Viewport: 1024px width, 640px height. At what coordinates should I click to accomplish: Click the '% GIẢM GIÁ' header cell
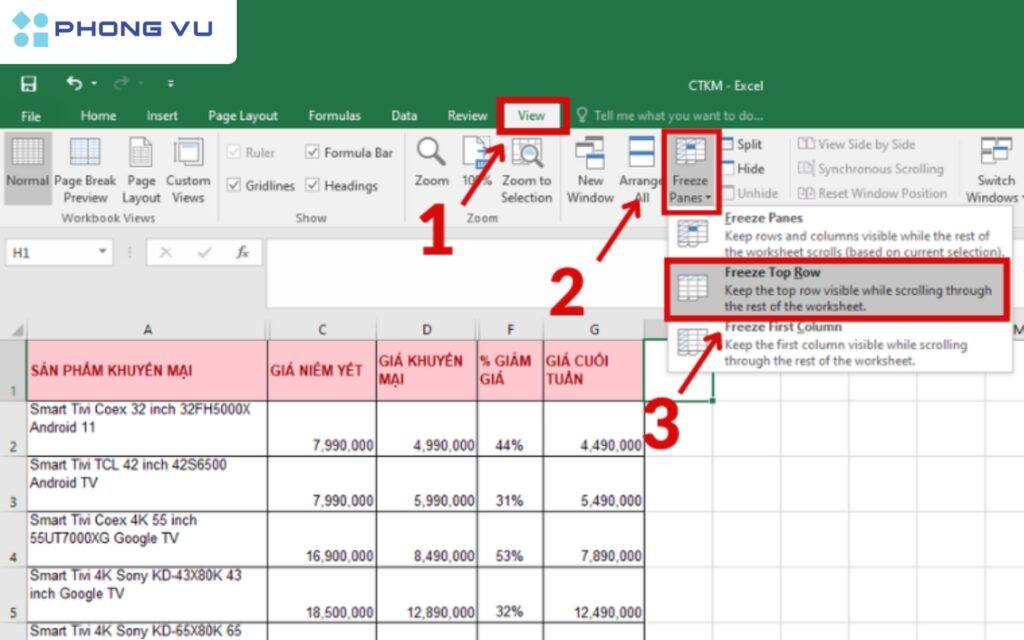click(510, 370)
